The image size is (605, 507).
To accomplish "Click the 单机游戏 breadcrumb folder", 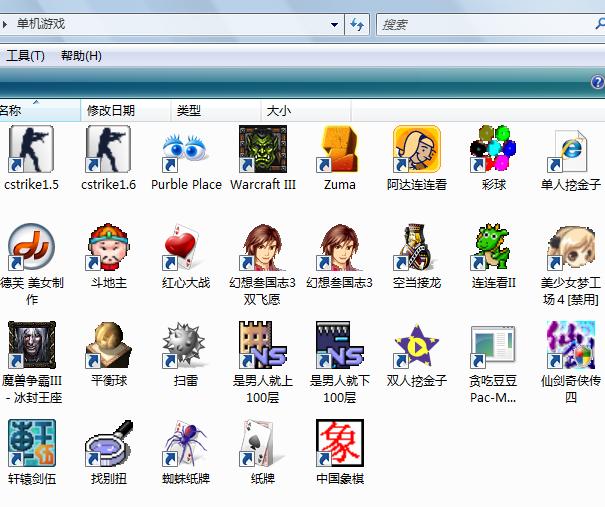I will [41, 24].
